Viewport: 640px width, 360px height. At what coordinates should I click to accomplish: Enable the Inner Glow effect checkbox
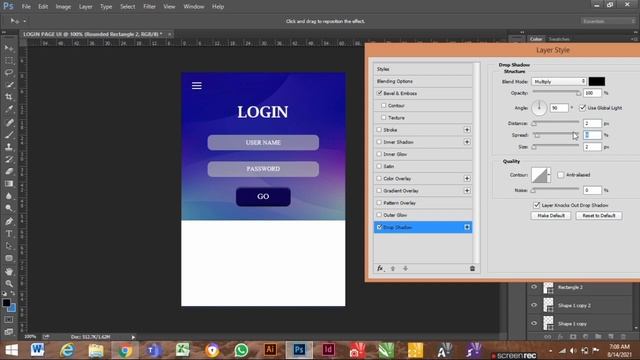point(379,154)
